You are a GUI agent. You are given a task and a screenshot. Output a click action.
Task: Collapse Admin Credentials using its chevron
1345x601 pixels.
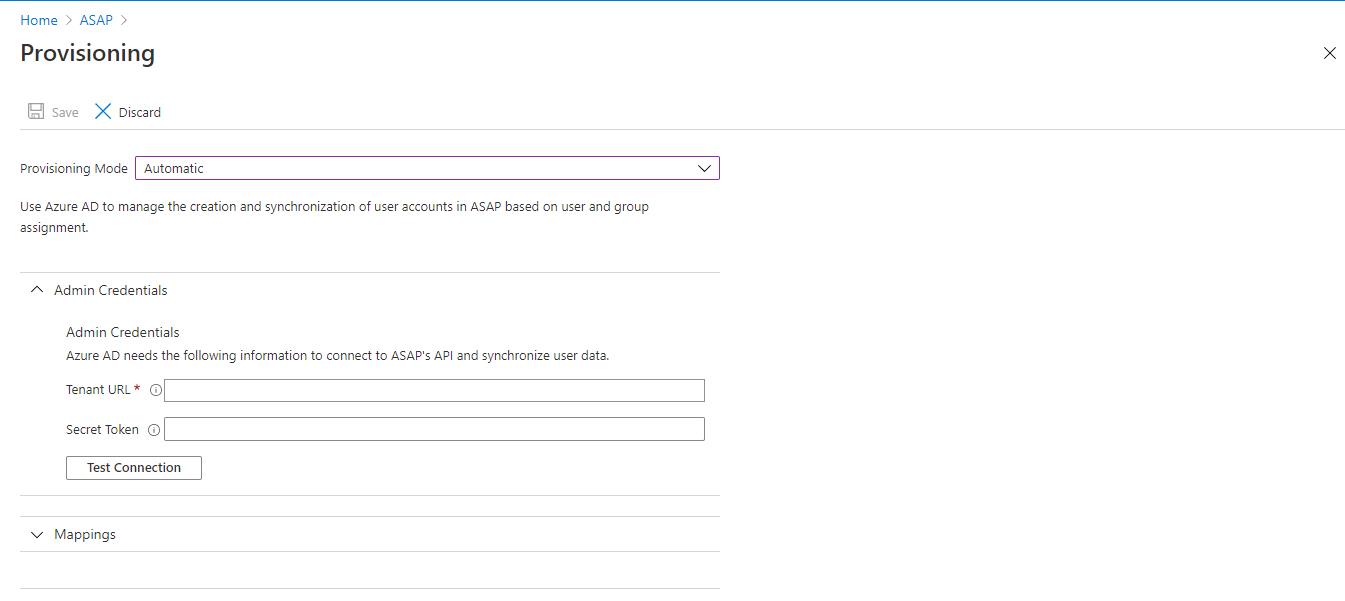[x=37, y=290]
